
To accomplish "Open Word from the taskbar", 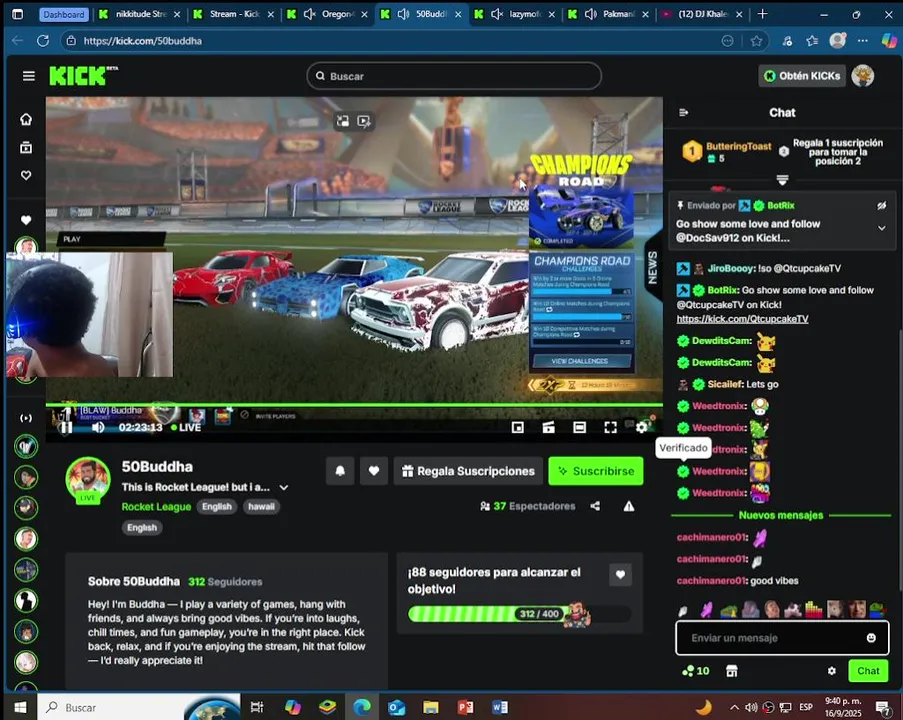I will [x=500, y=707].
